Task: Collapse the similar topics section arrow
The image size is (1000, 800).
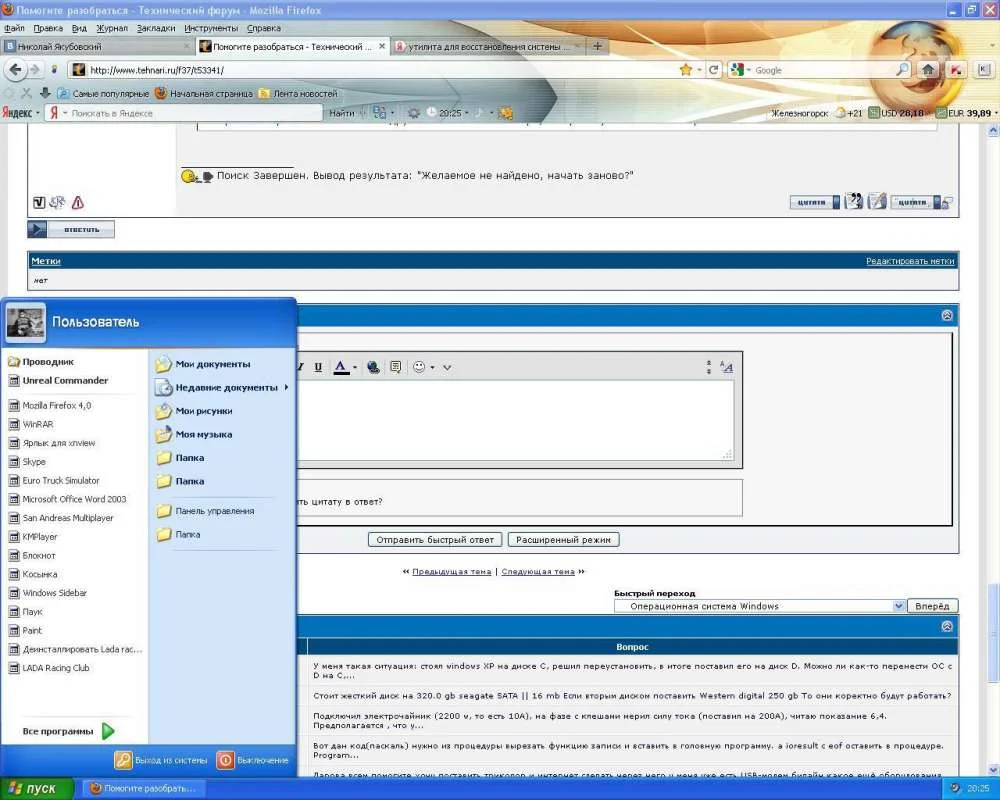Action: [x=946, y=626]
